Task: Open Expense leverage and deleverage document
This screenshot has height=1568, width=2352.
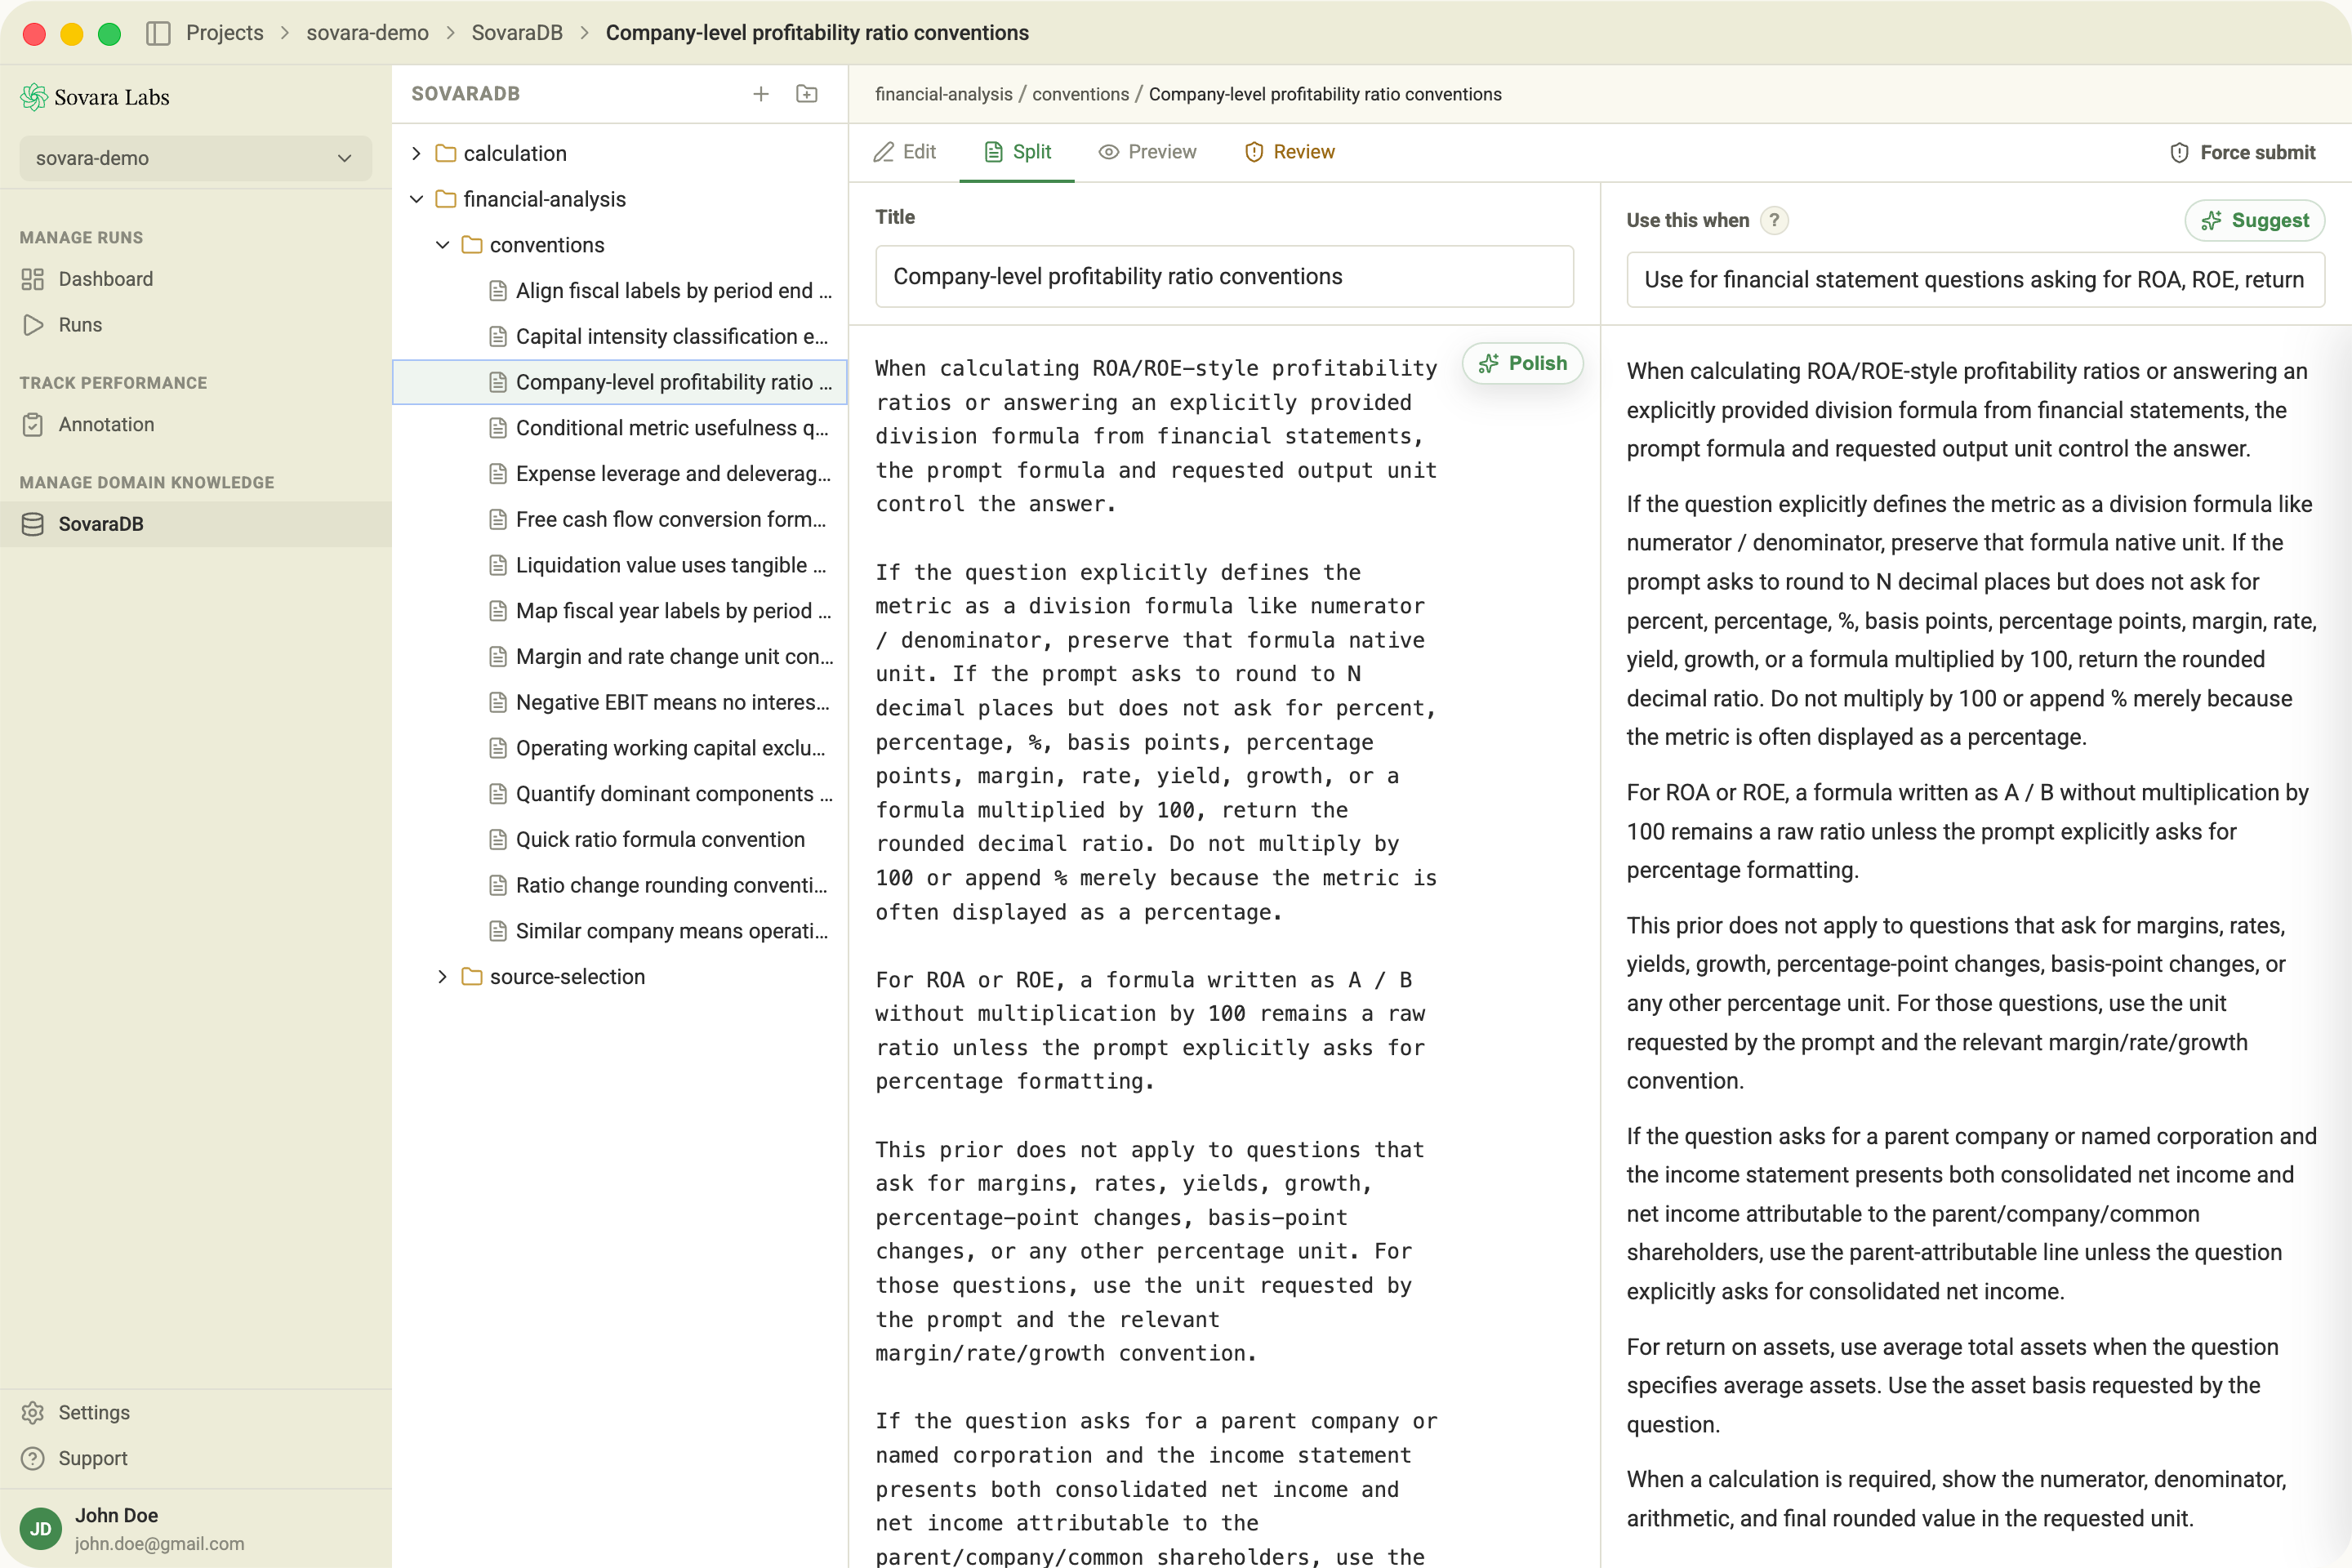Action: (x=620, y=474)
